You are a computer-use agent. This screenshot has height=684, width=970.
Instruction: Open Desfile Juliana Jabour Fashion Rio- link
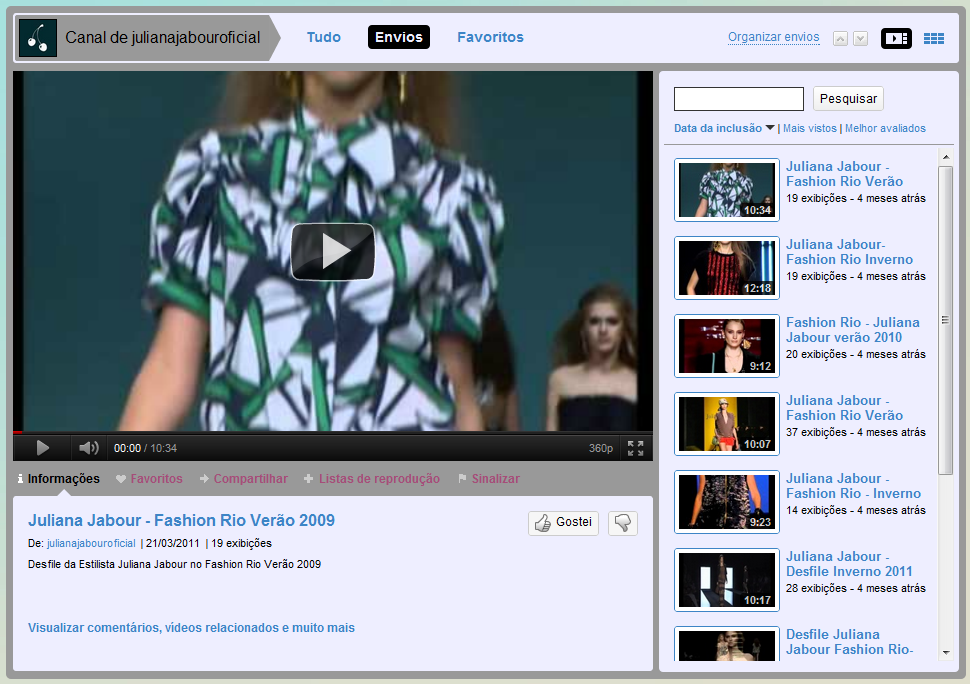tap(849, 642)
